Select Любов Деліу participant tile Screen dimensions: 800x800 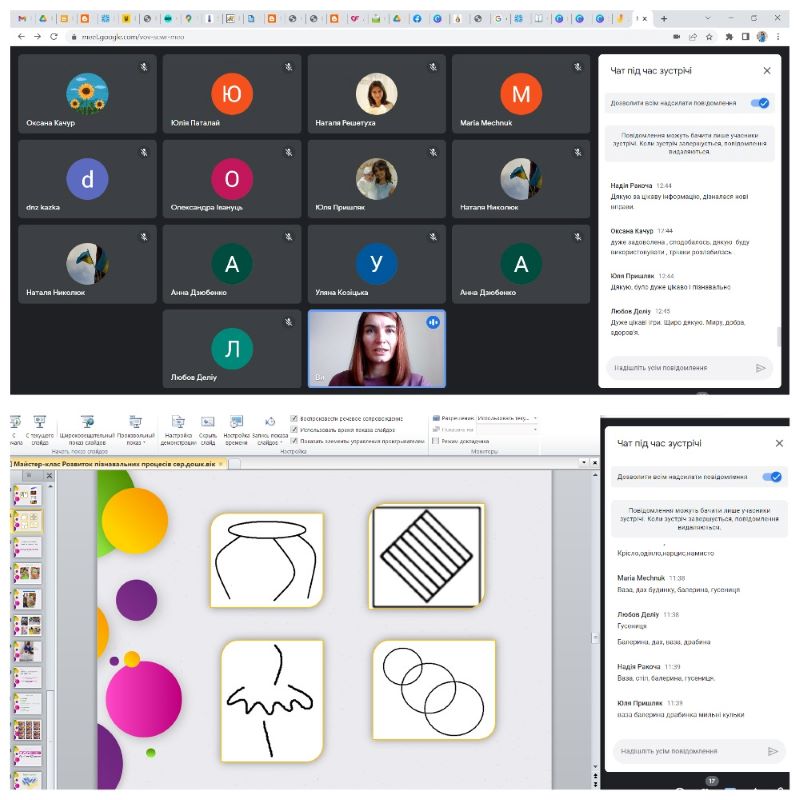point(232,349)
